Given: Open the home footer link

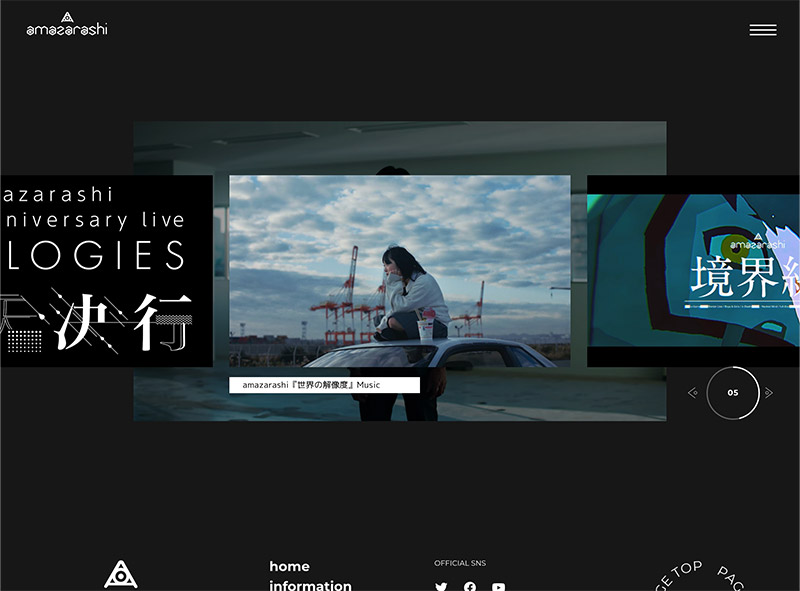Looking at the screenshot, I should [x=289, y=566].
